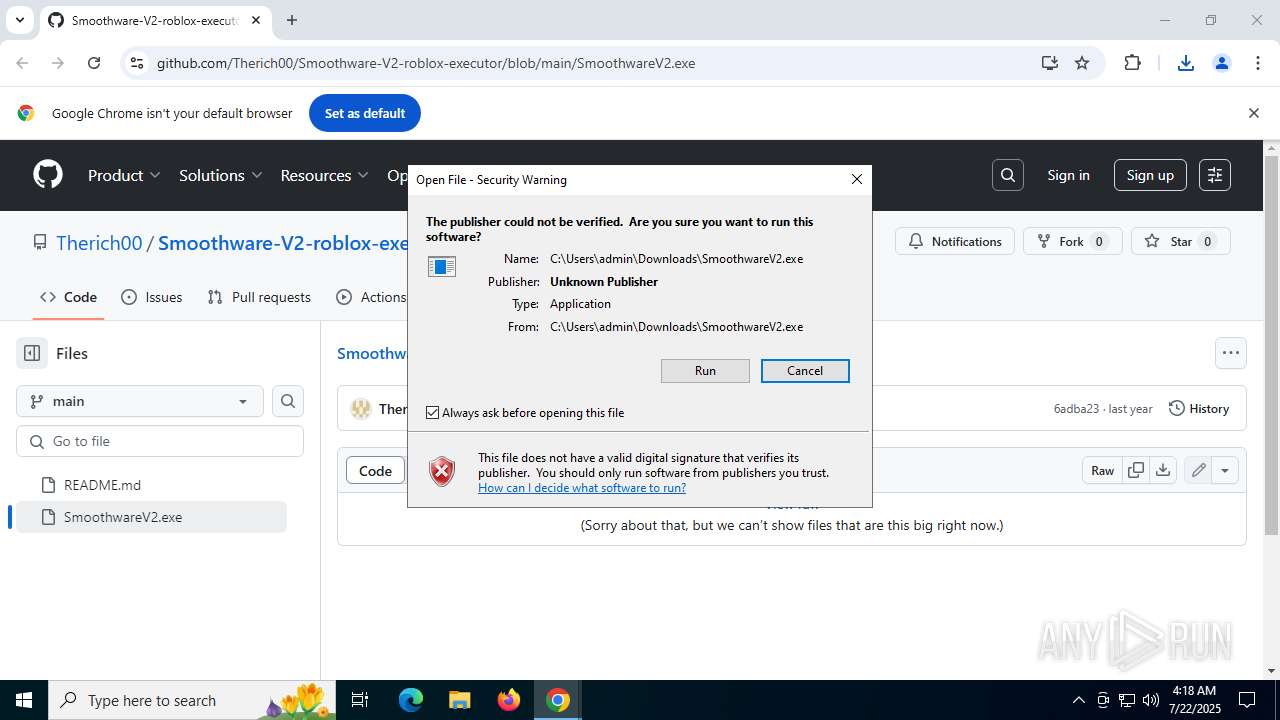Cancel the security warning dialog
This screenshot has width=1280, height=720.
pos(805,370)
